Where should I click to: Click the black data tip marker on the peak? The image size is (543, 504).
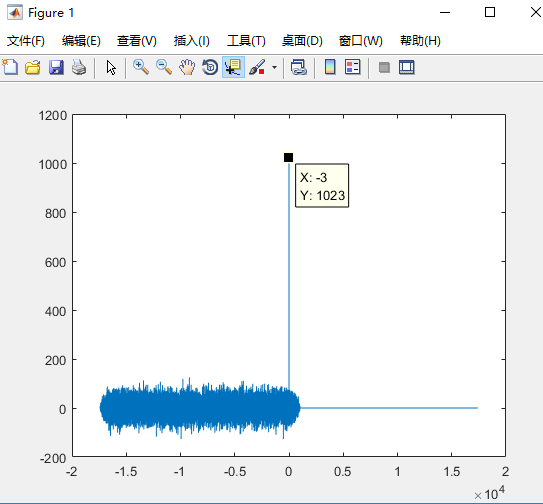coord(288,158)
